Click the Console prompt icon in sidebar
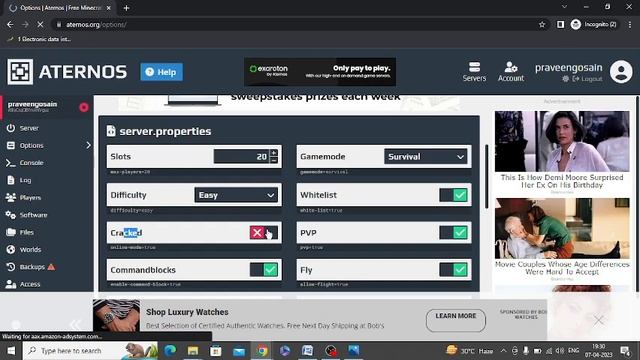Image resolution: width=640 pixels, height=360 pixels. (x=11, y=163)
